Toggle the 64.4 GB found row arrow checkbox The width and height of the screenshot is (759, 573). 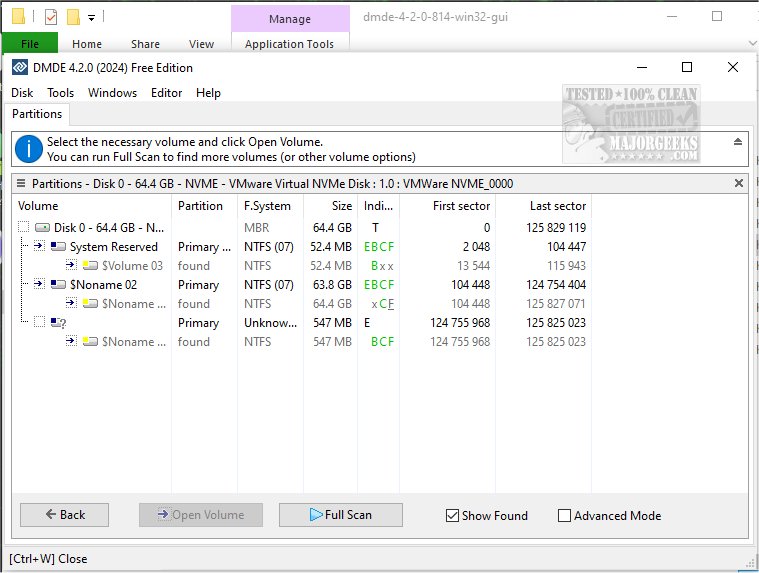71,303
